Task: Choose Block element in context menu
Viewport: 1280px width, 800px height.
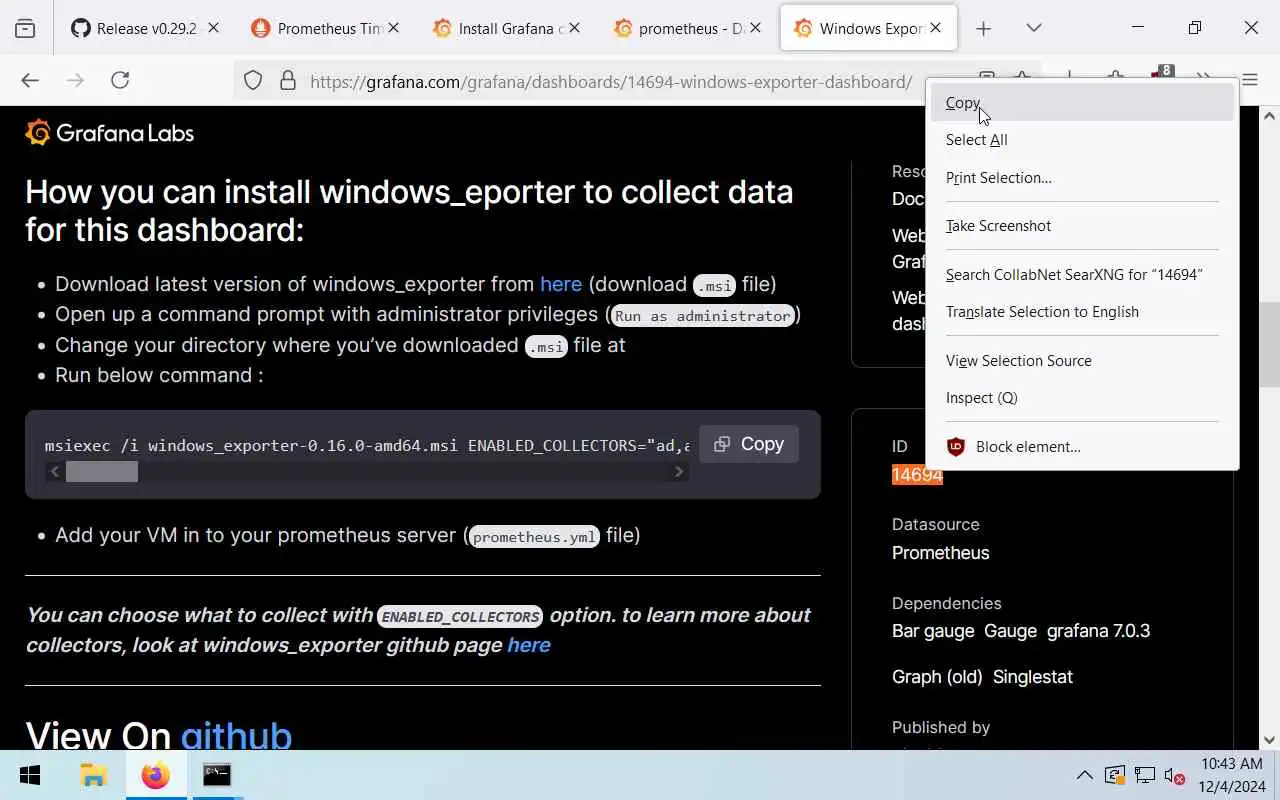Action: pyautogui.click(x=1082, y=447)
